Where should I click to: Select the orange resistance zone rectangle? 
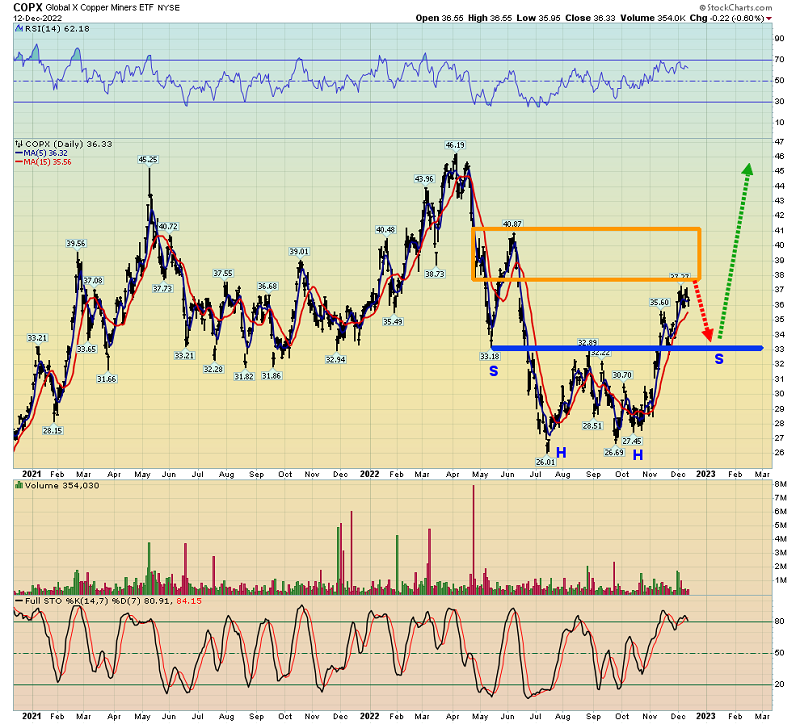pyautogui.click(x=586, y=230)
